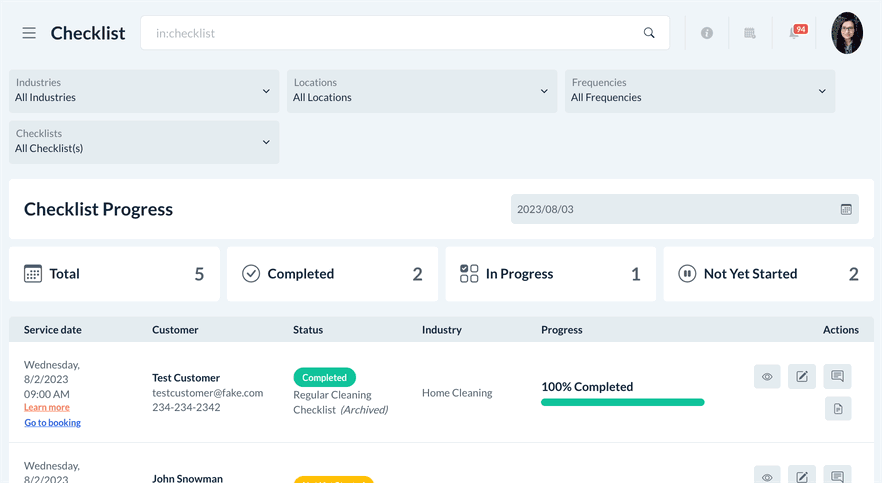
Task: Follow the Go to booking link
Action: tap(53, 423)
